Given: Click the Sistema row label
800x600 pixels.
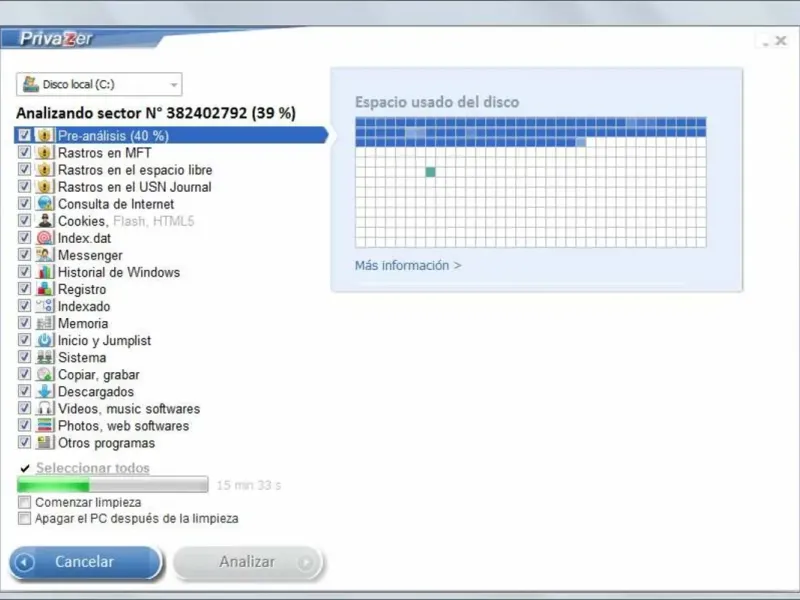Looking at the screenshot, I should click(x=82, y=358).
